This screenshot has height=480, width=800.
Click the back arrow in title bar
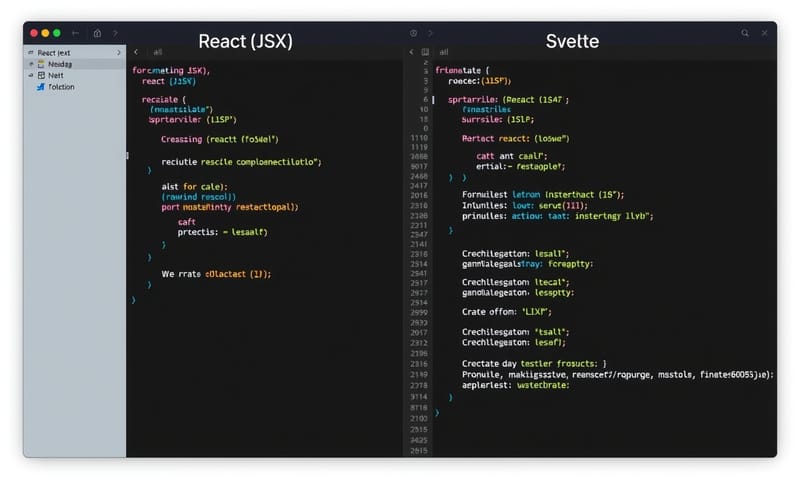pyautogui.click(x=76, y=33)
